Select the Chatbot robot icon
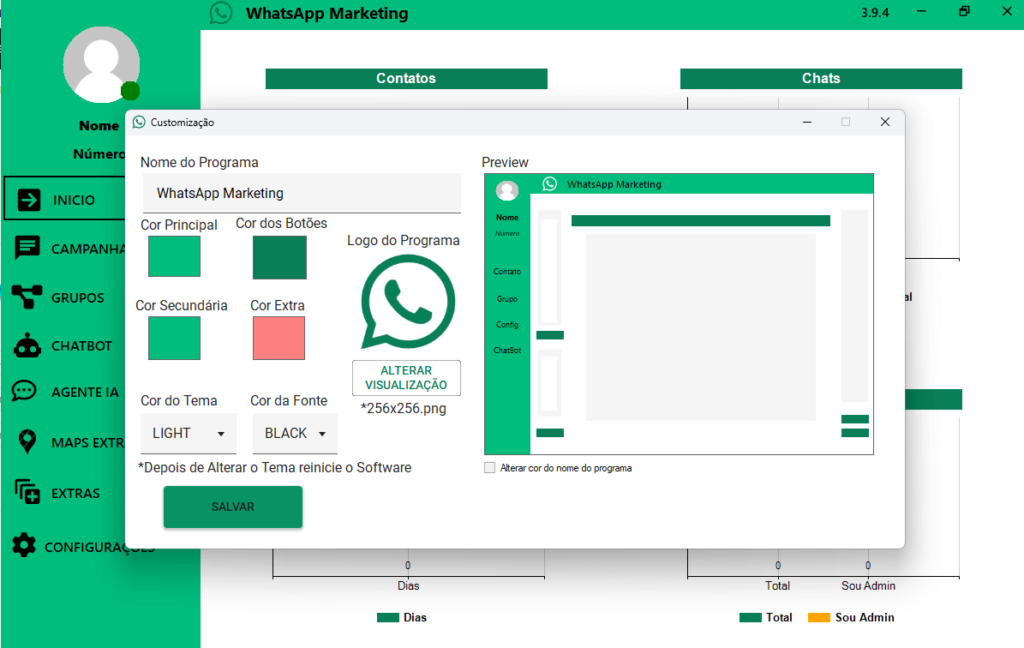The width and height of the screenshot is (1024, 648). tap(27, 346)
